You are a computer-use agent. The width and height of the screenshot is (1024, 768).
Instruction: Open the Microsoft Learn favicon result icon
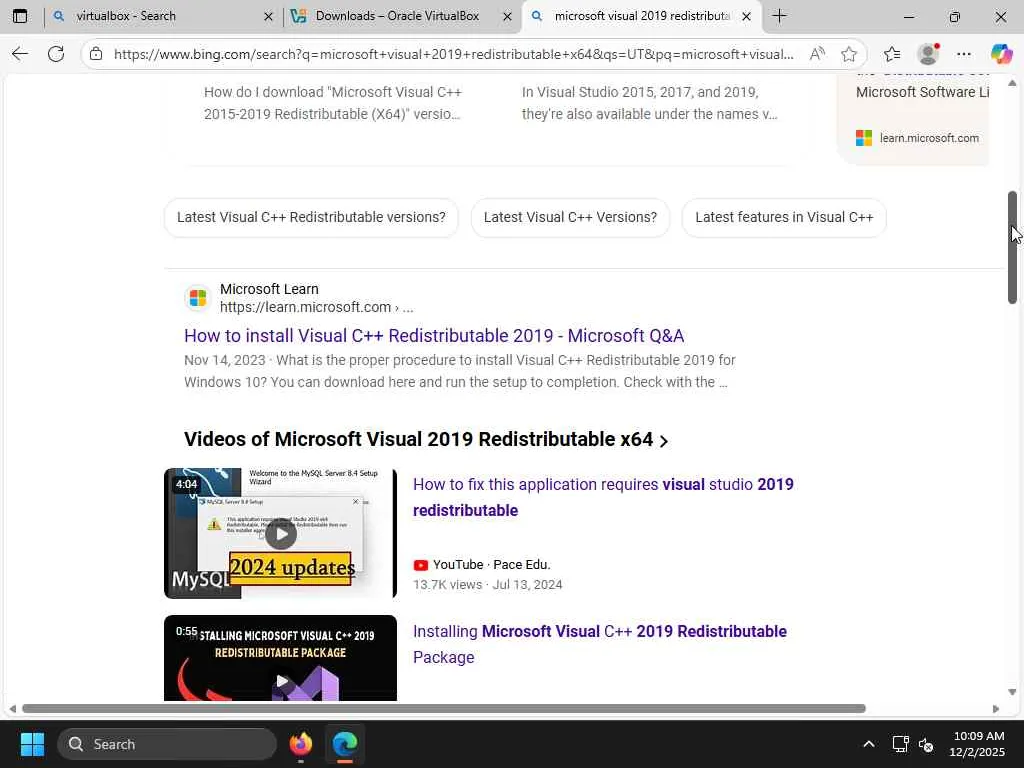pos(198,298)
